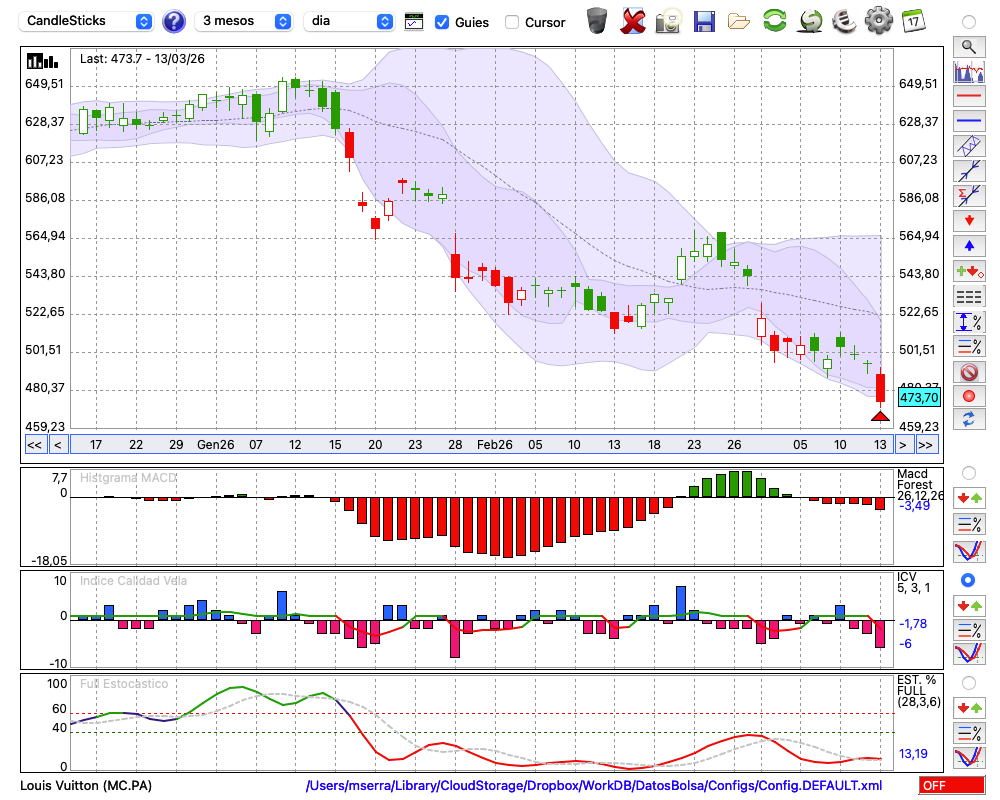Select the red horizontal line tool

[968, 97]
